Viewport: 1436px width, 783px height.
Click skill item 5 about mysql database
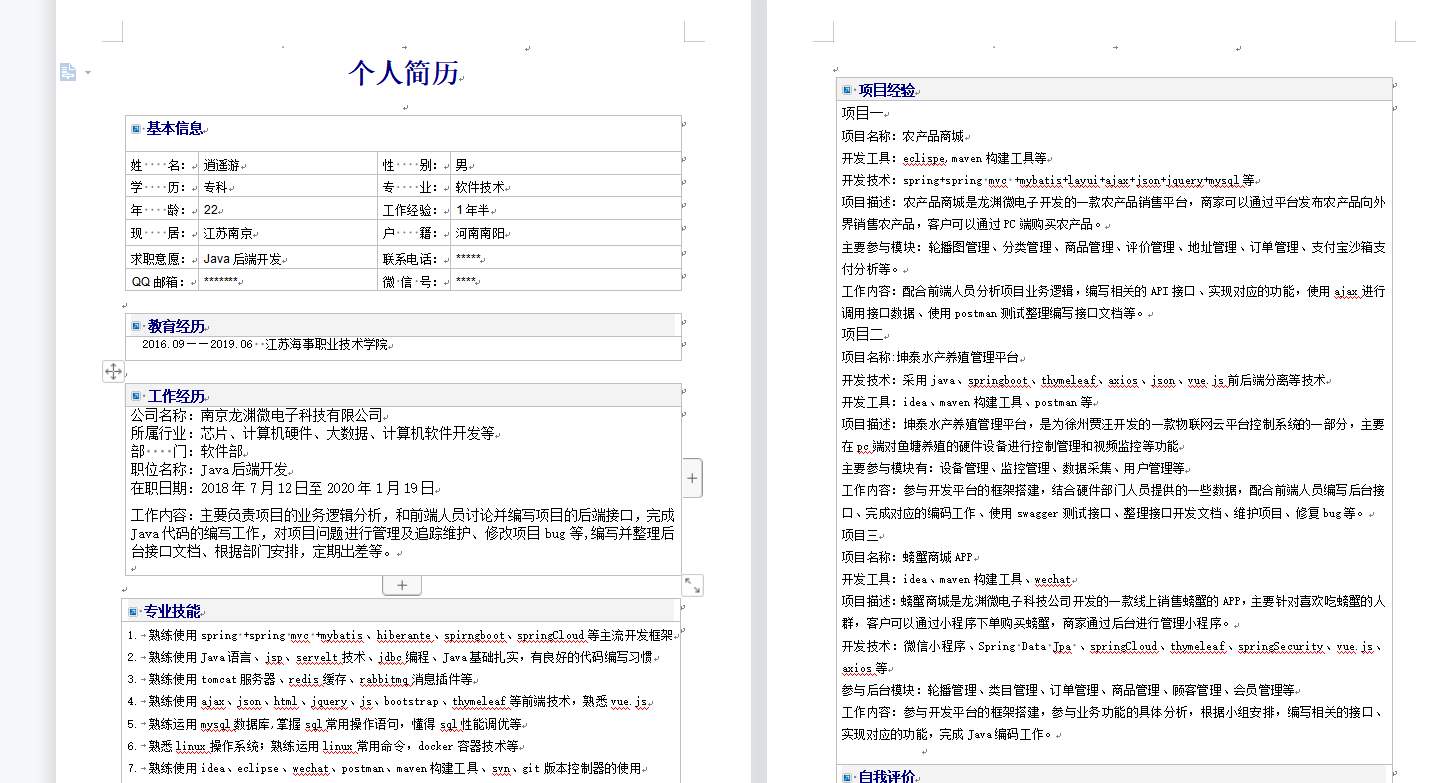326,723
